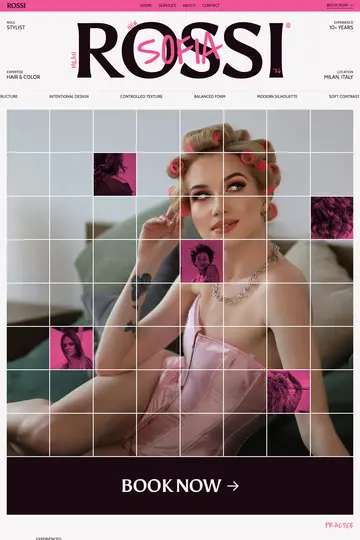Click the arrow icon beside top-bar BOOK NOW
Screen dimensions: 360x540
[x=351, y=6]
